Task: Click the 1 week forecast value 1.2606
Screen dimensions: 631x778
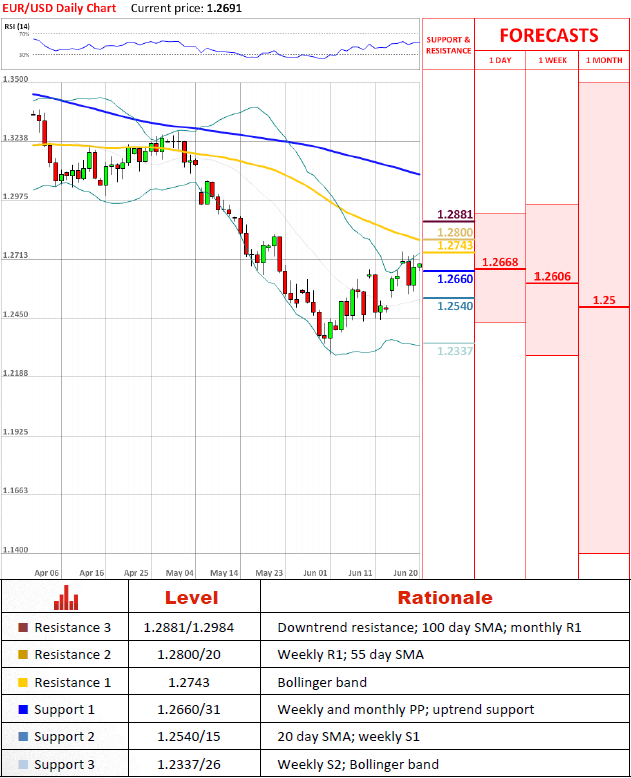Action: (x=553, y=276)
